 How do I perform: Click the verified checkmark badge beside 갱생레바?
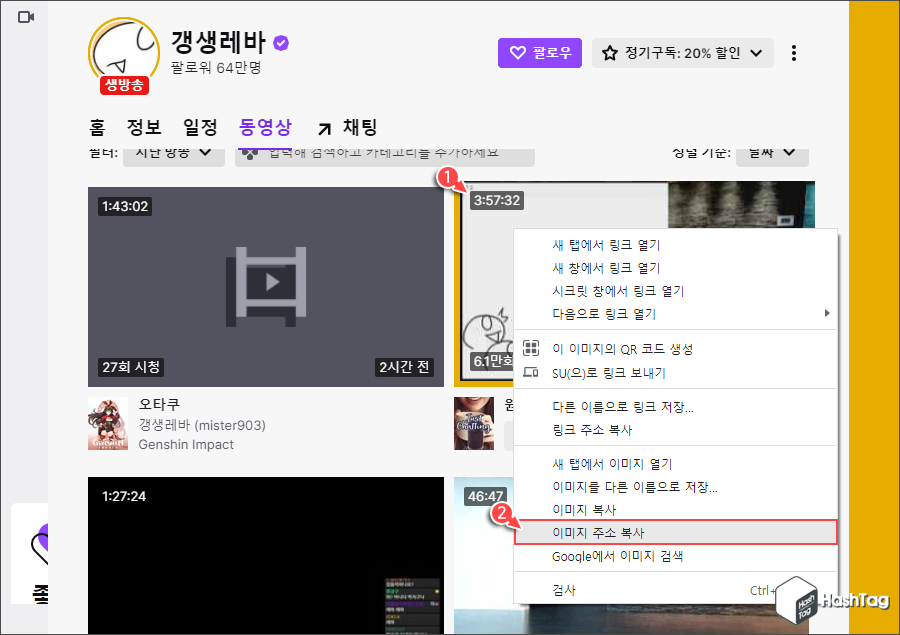(x=280, y=42)
